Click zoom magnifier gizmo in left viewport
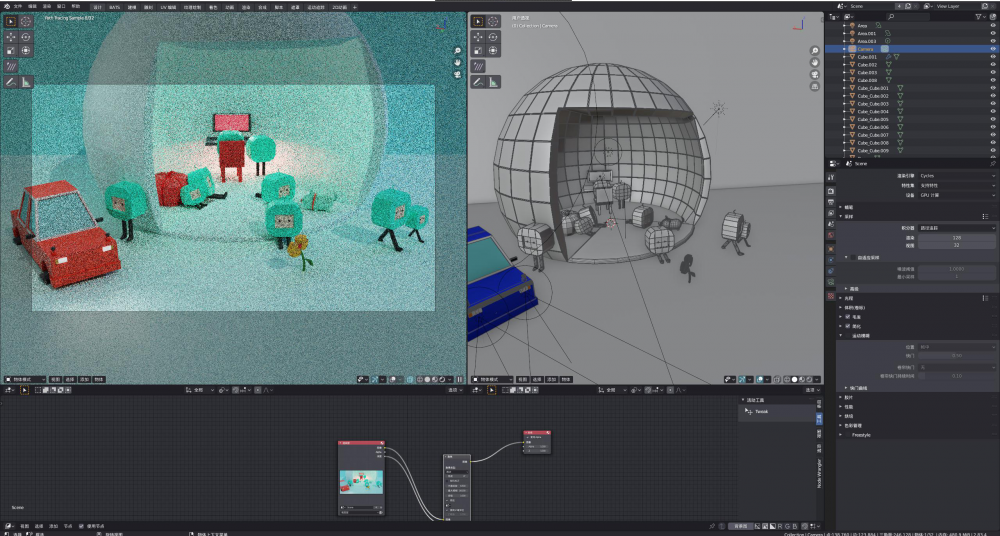 point(457,50)
